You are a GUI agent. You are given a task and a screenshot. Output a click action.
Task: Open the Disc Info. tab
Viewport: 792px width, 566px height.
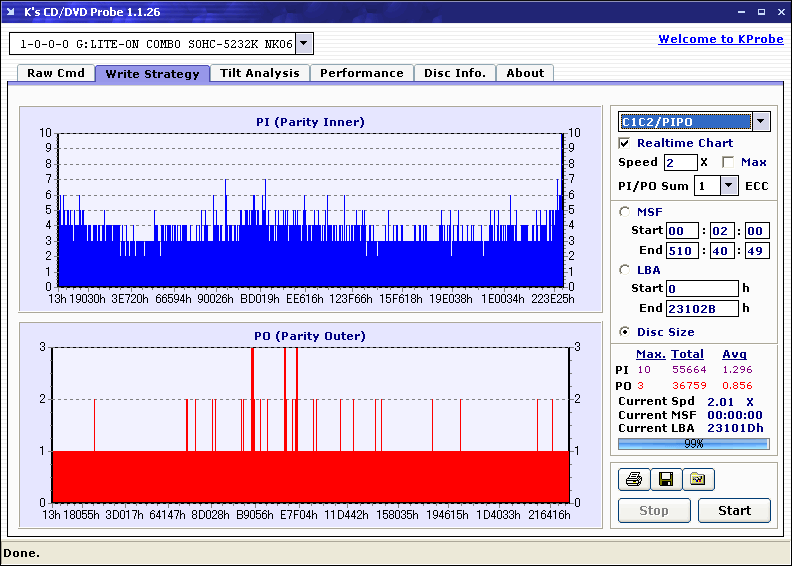(454, 73)
